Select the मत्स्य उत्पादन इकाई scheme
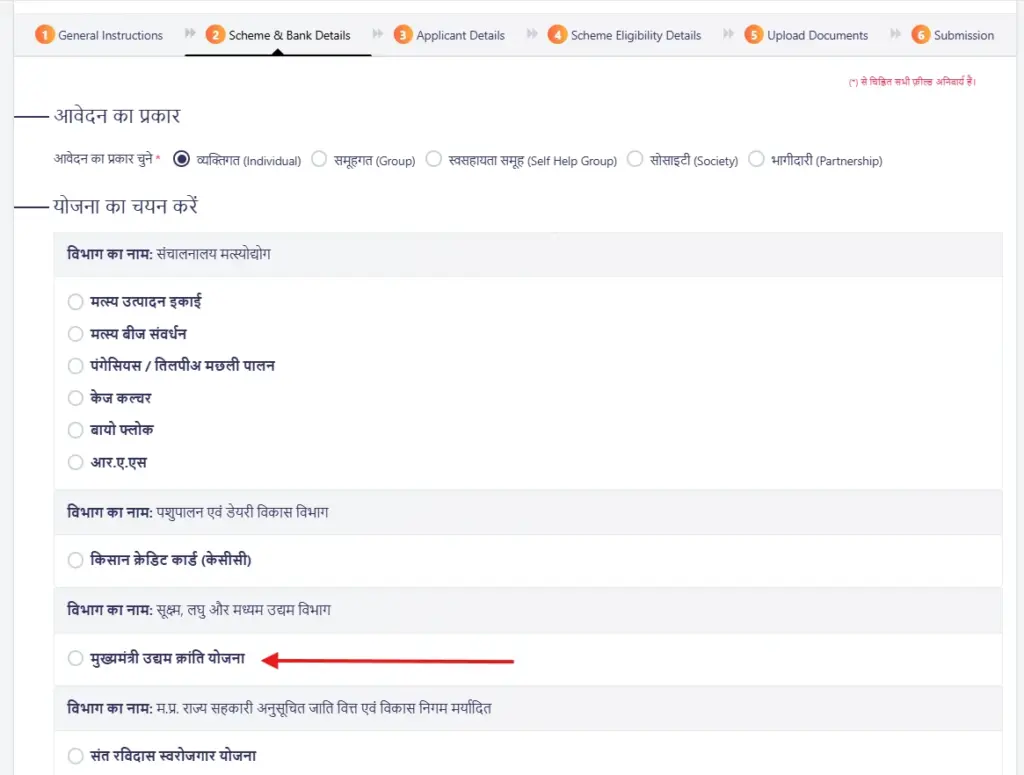This screenshot has width=1024, height=775. 76,302
